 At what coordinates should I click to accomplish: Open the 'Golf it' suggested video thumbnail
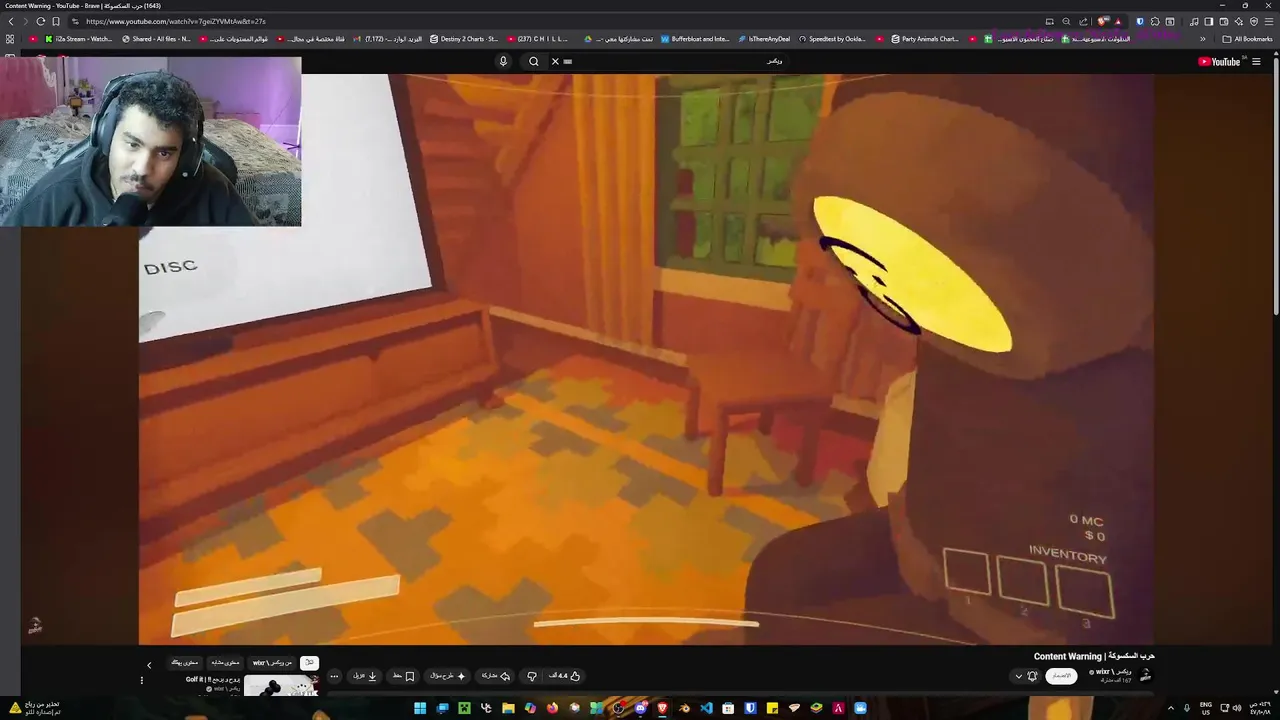(x=281, y=685)
